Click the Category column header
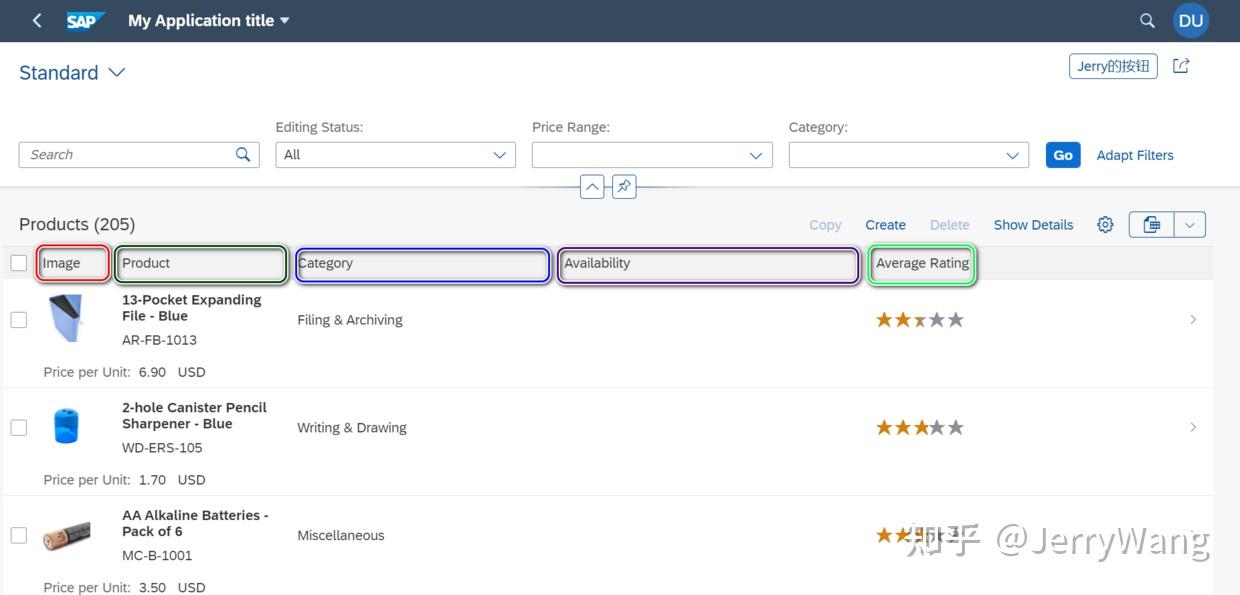 tap(423, 265)
